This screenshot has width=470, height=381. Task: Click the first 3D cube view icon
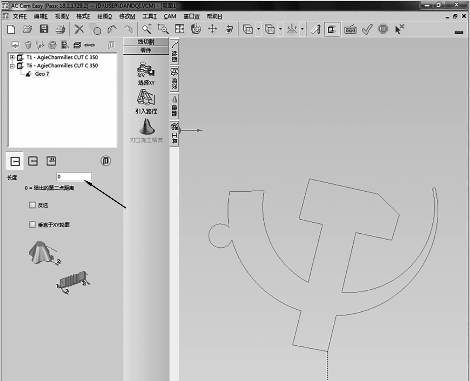248,29
